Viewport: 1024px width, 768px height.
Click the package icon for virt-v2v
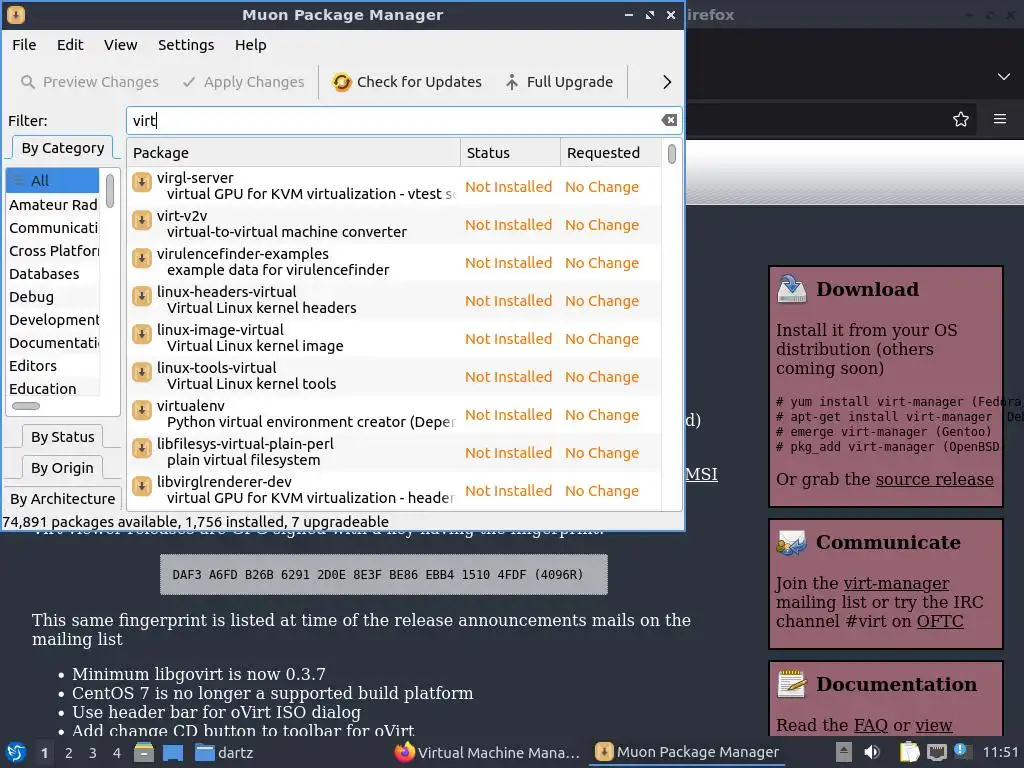click(x=142, y=220)
